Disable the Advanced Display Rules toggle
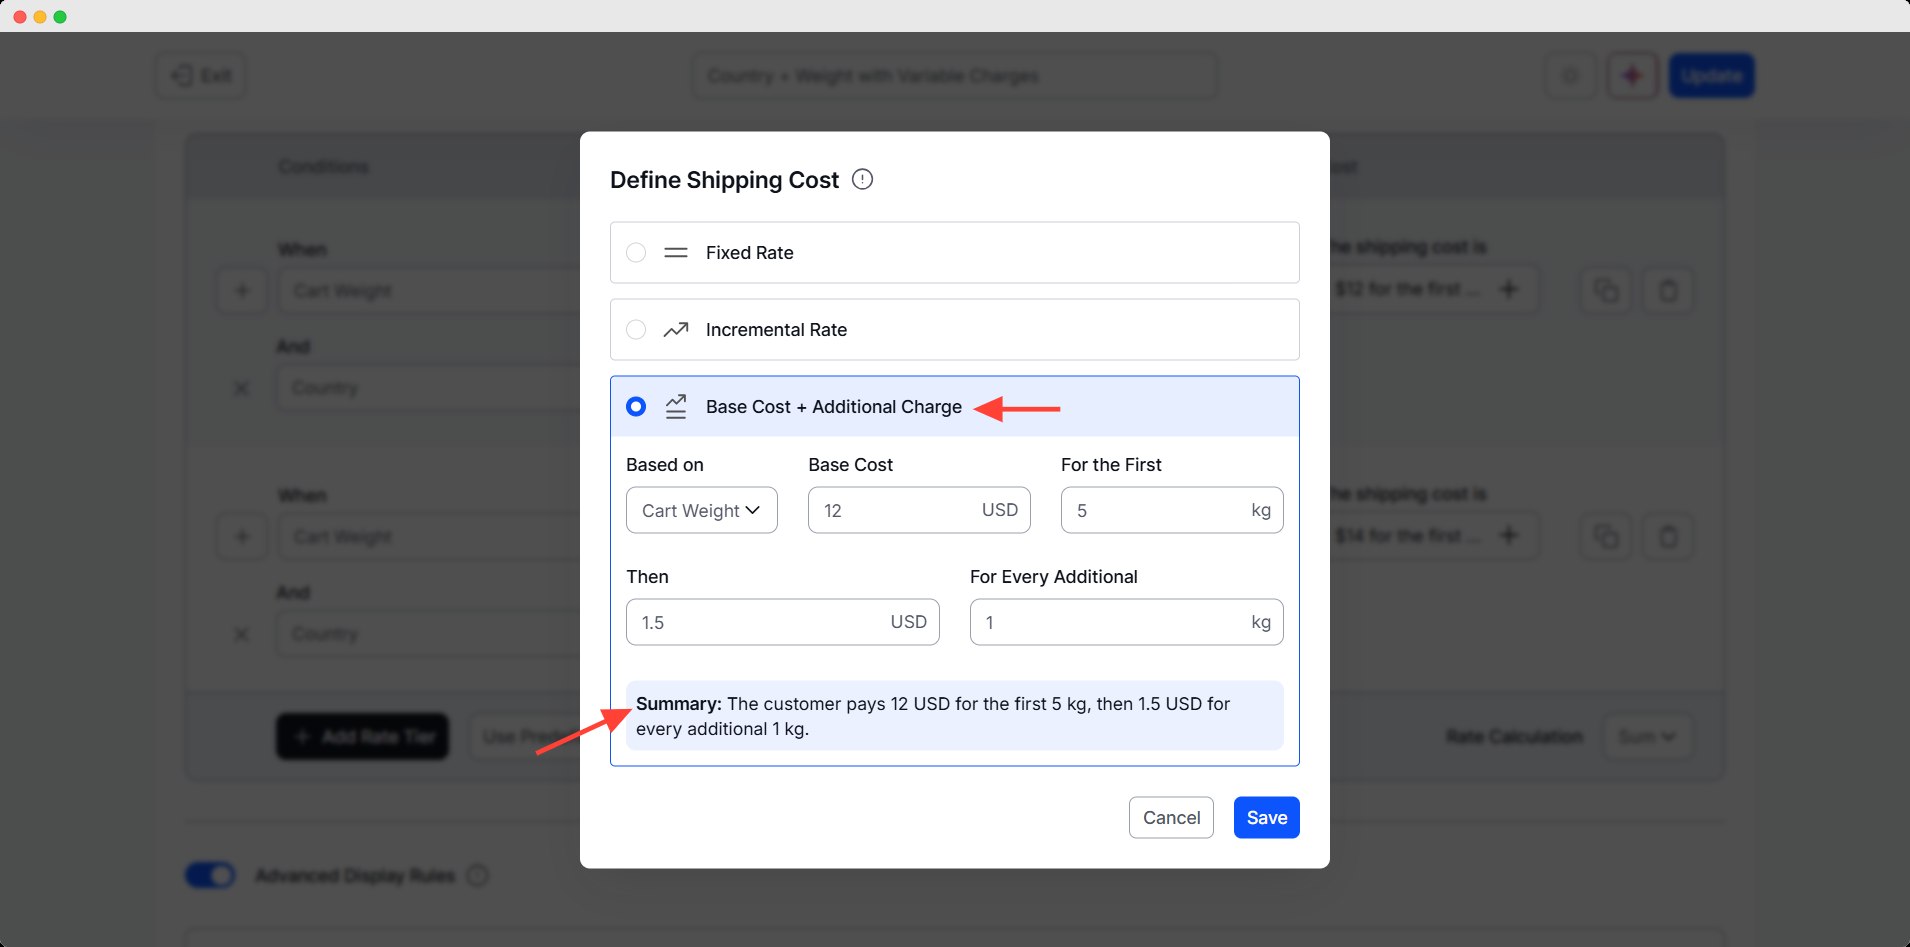This screenshot has height=947, width=1910. pos(210,875)
